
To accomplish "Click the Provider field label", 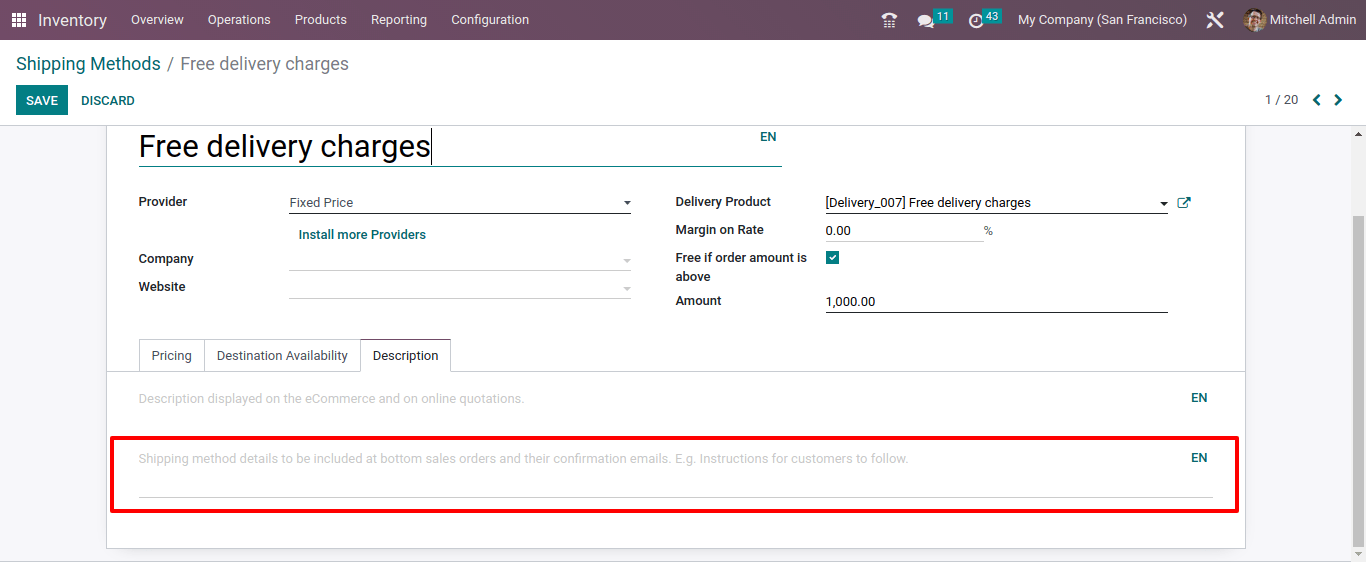I will 163,202.
